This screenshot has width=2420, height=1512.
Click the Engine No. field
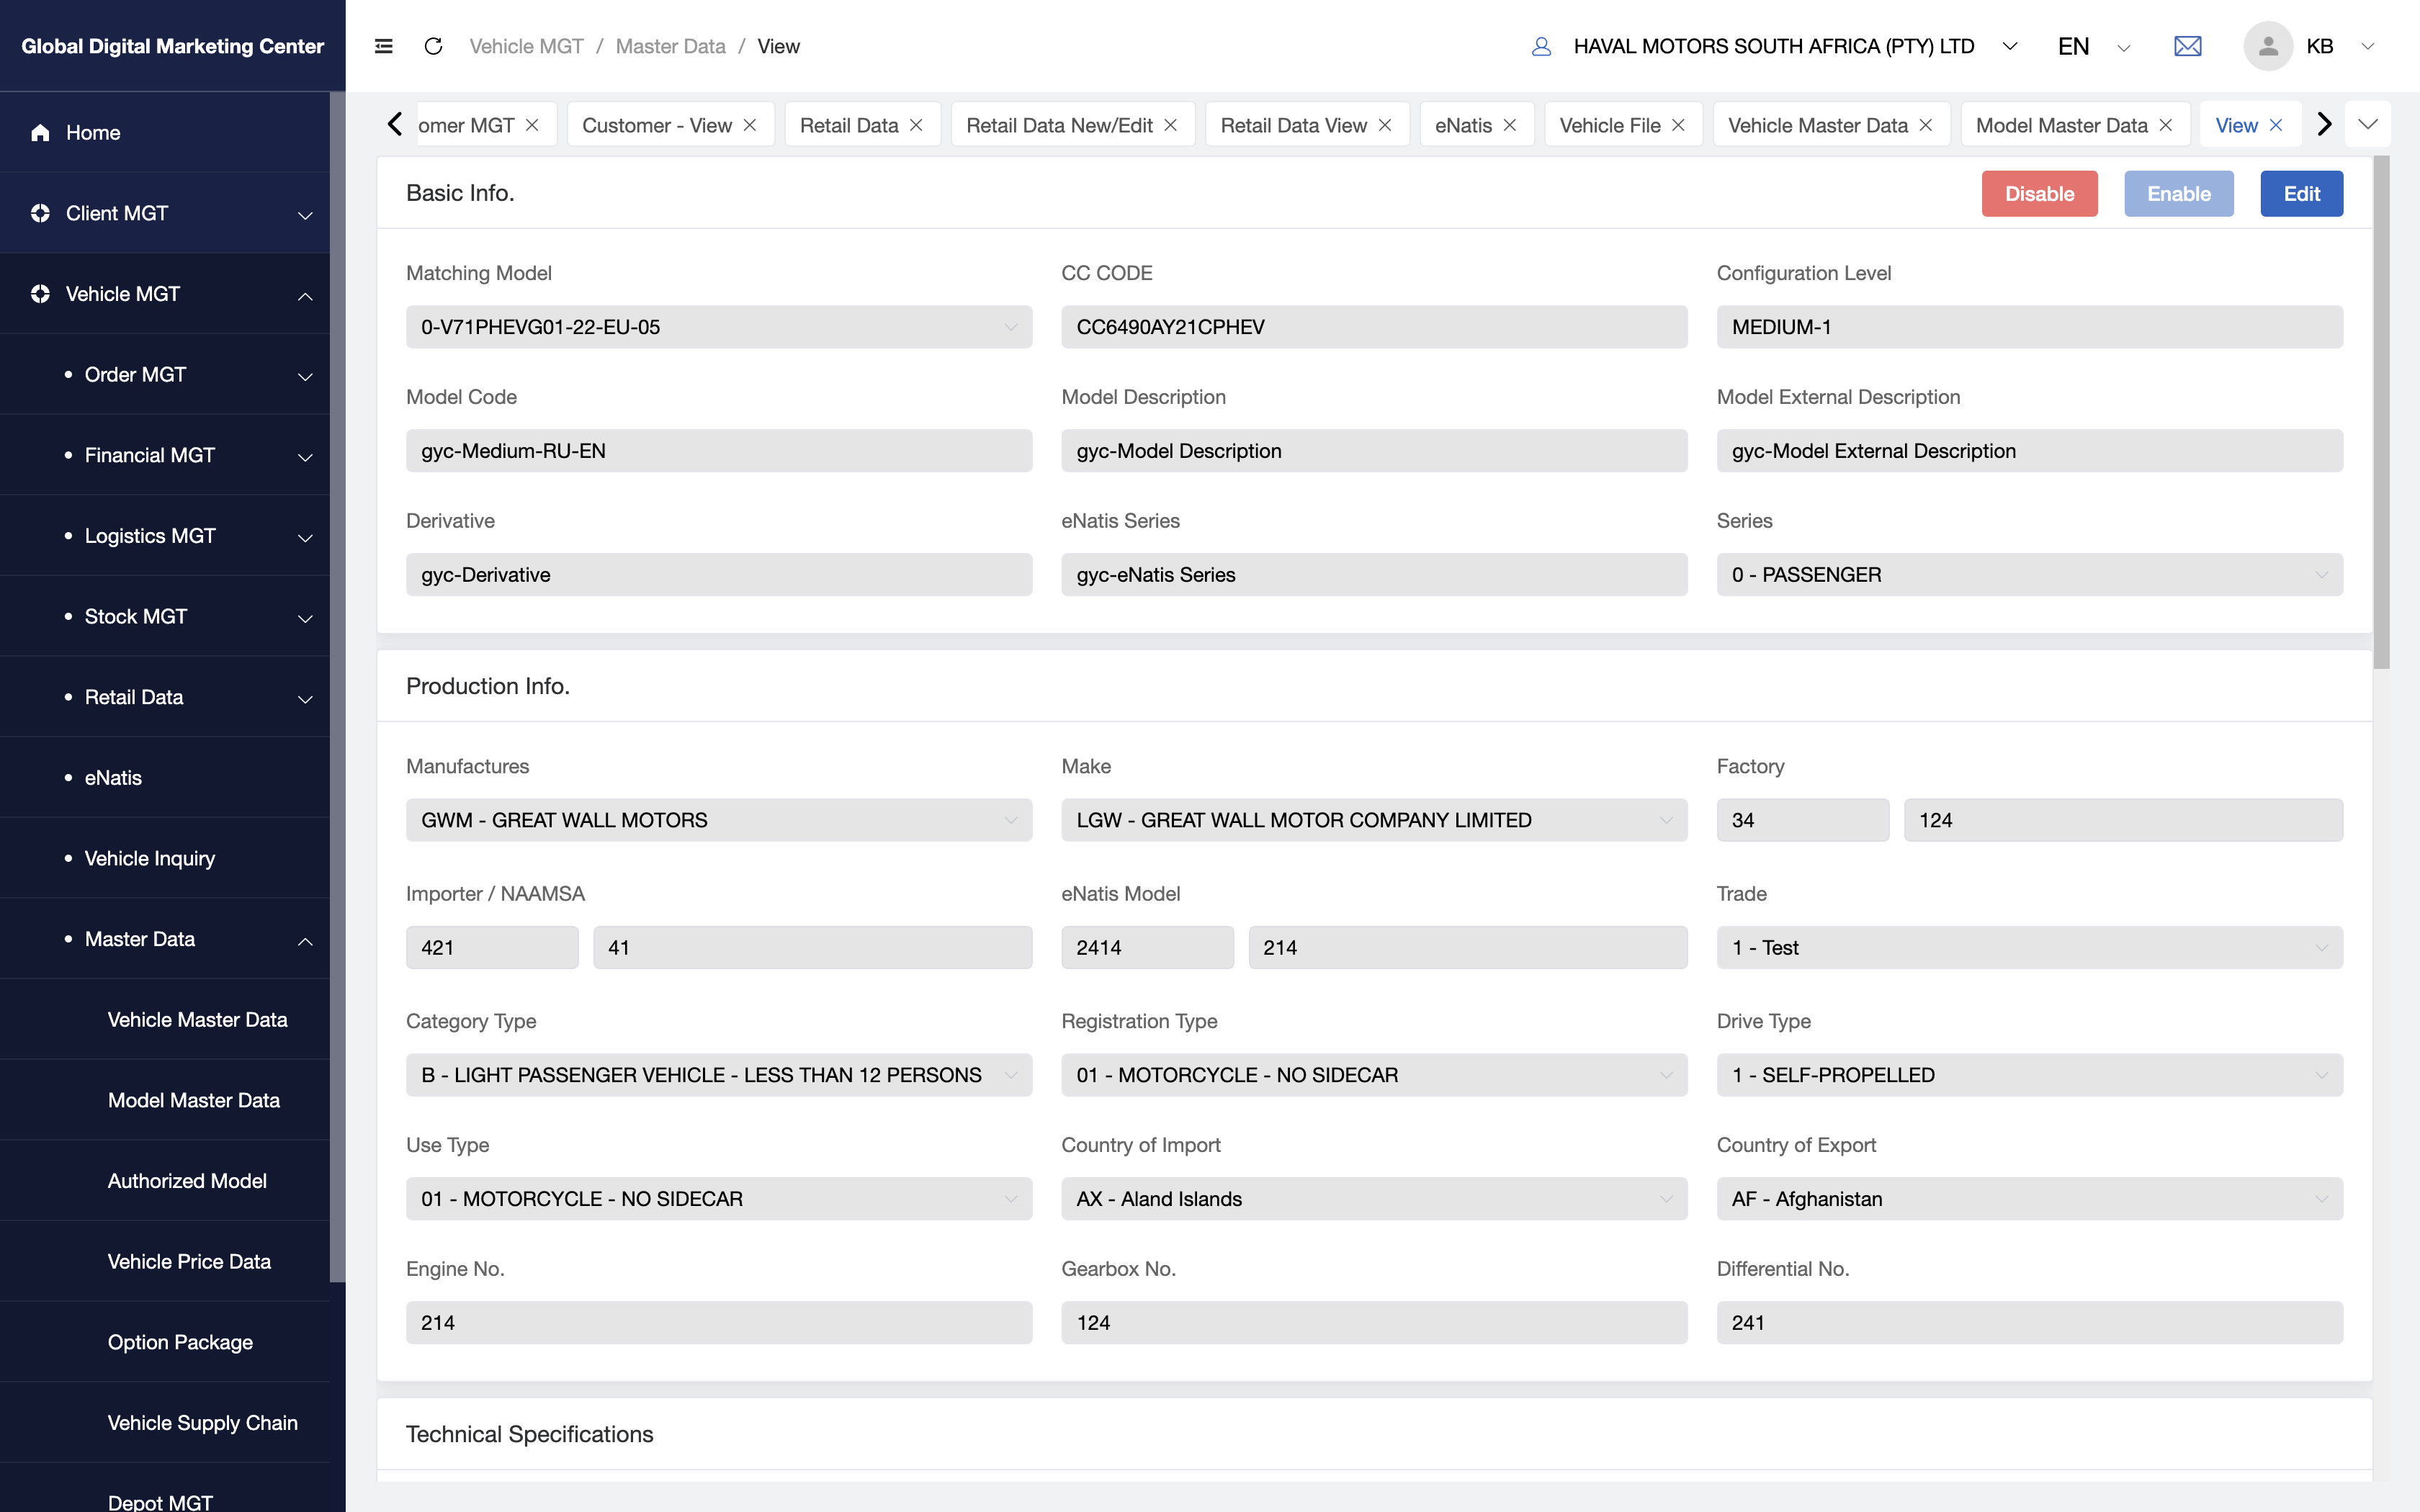[718, 1323]
